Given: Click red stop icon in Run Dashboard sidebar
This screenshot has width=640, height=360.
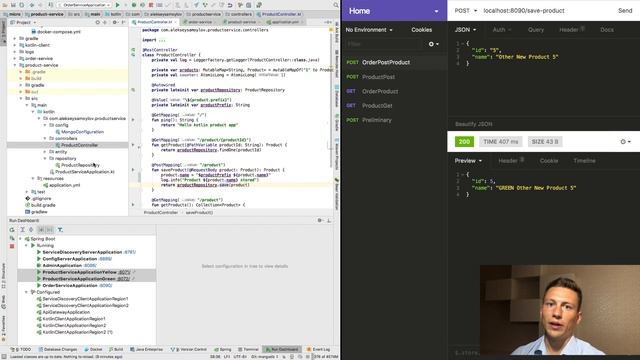Looking at the screenshot, I should (12, 246).
